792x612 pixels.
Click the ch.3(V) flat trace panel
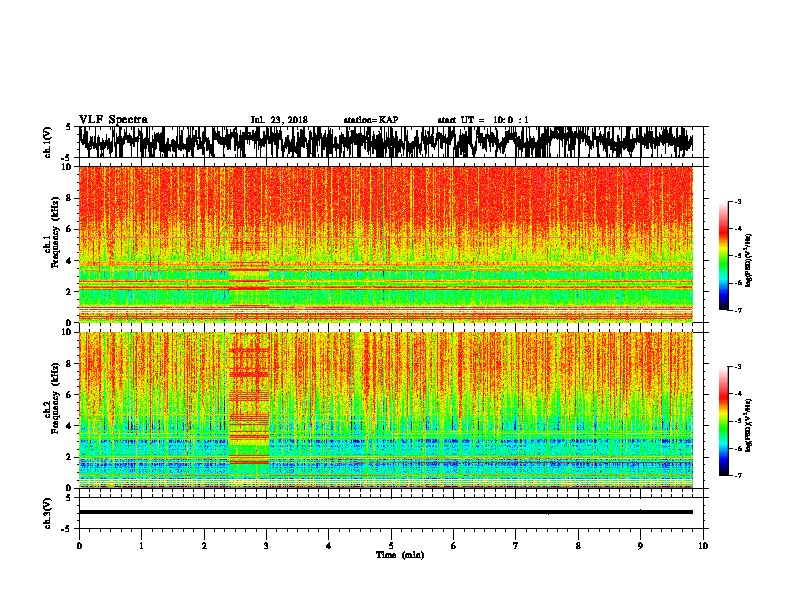point(391,513)
